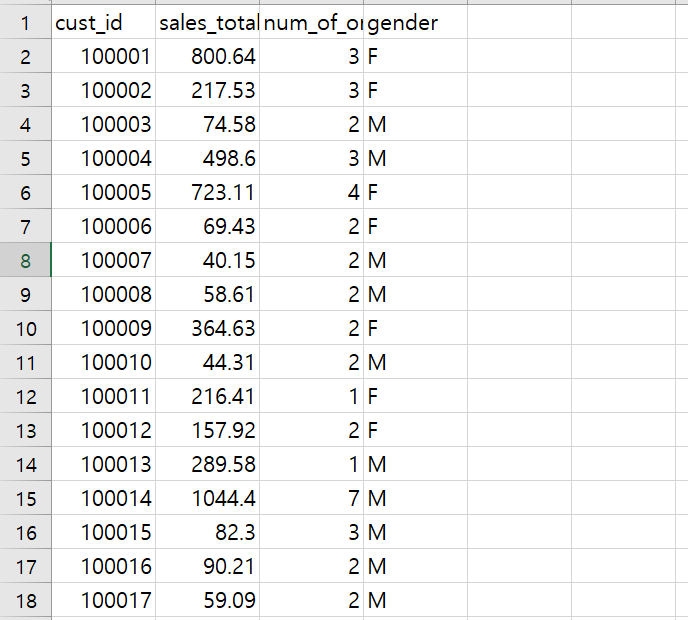This screenshot has width=688, height=620.
Task: Click cell with customer ID 100012
Action: (104, 430)
